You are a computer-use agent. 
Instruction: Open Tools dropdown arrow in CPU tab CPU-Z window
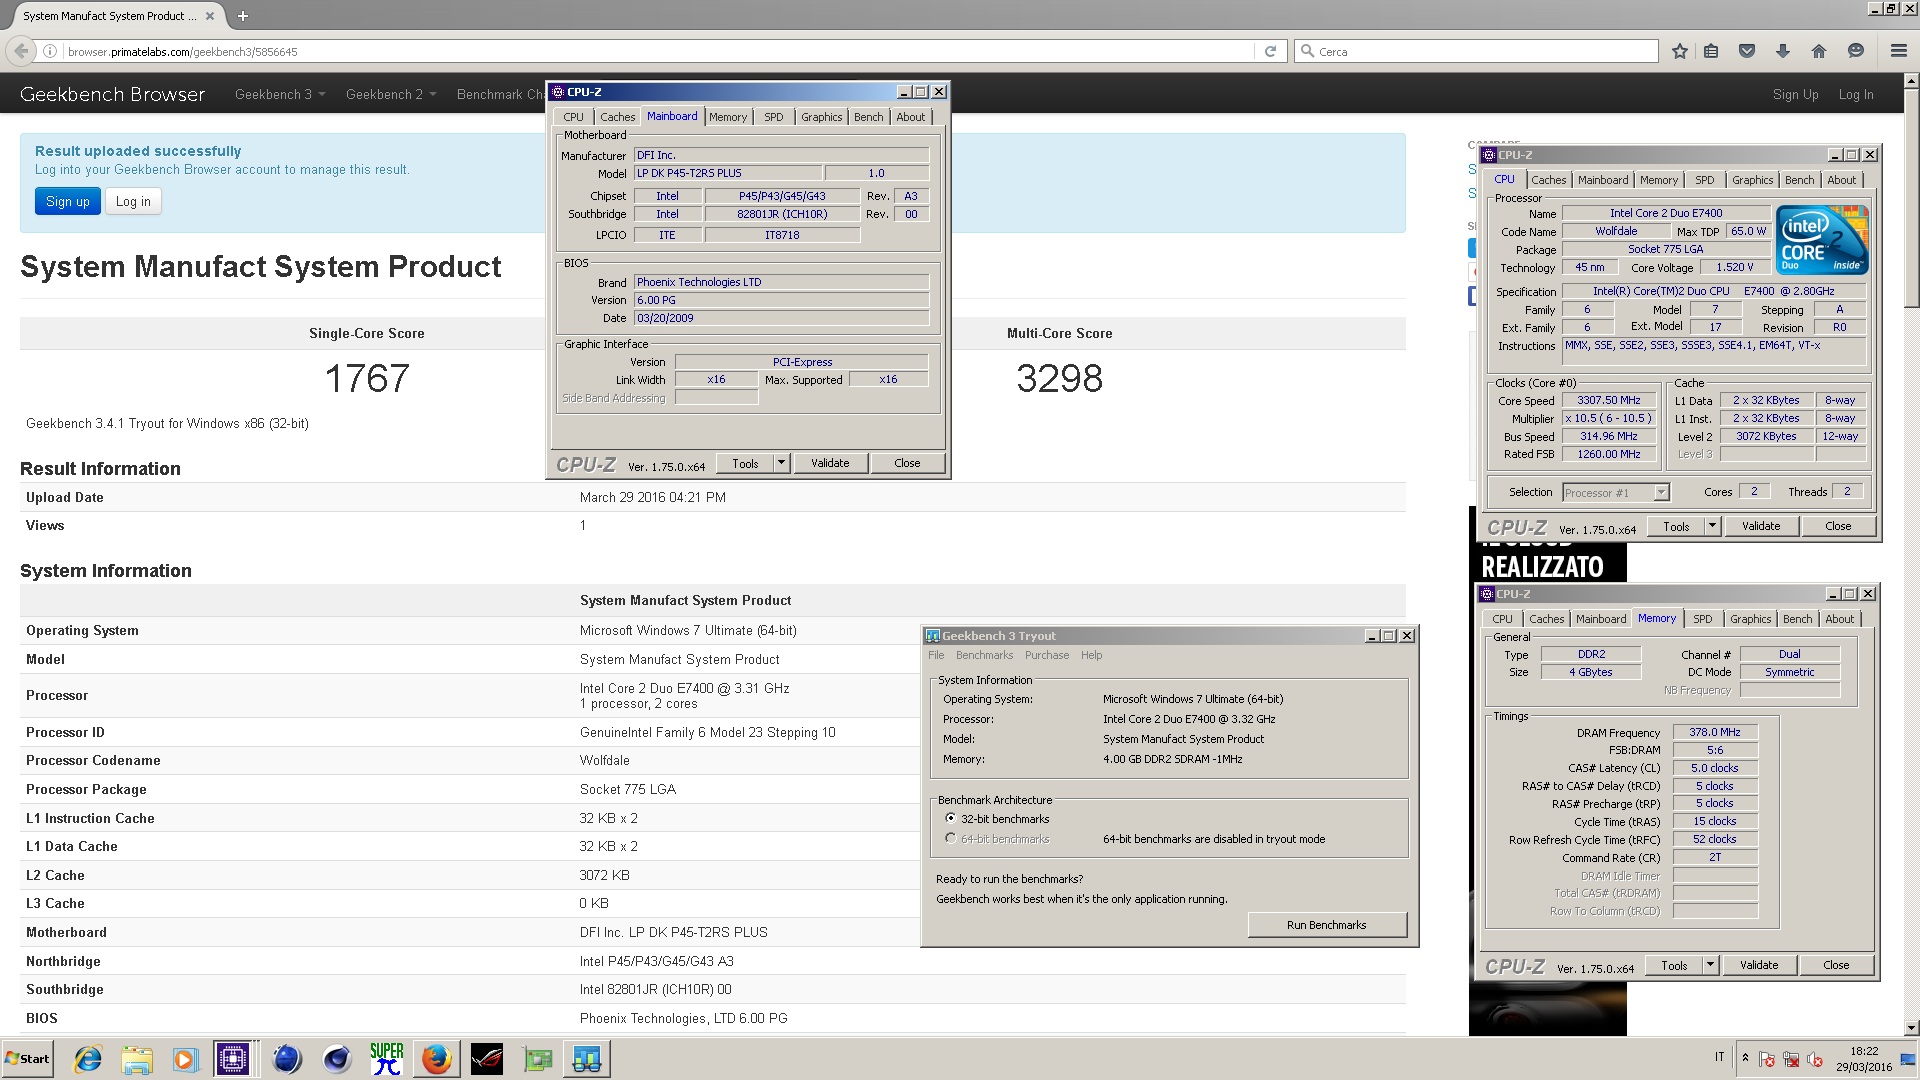tap(1712, 526)
